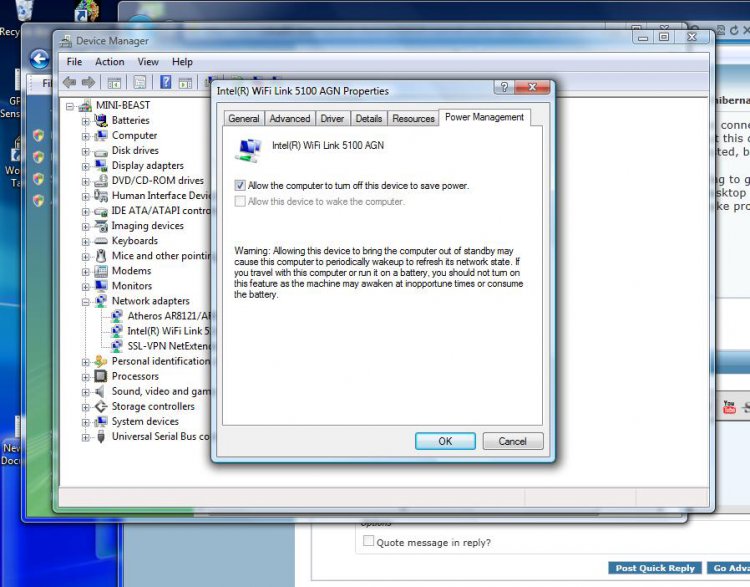Select the Monitors icon
The image size is (750, 587).
tap(101, 286)
